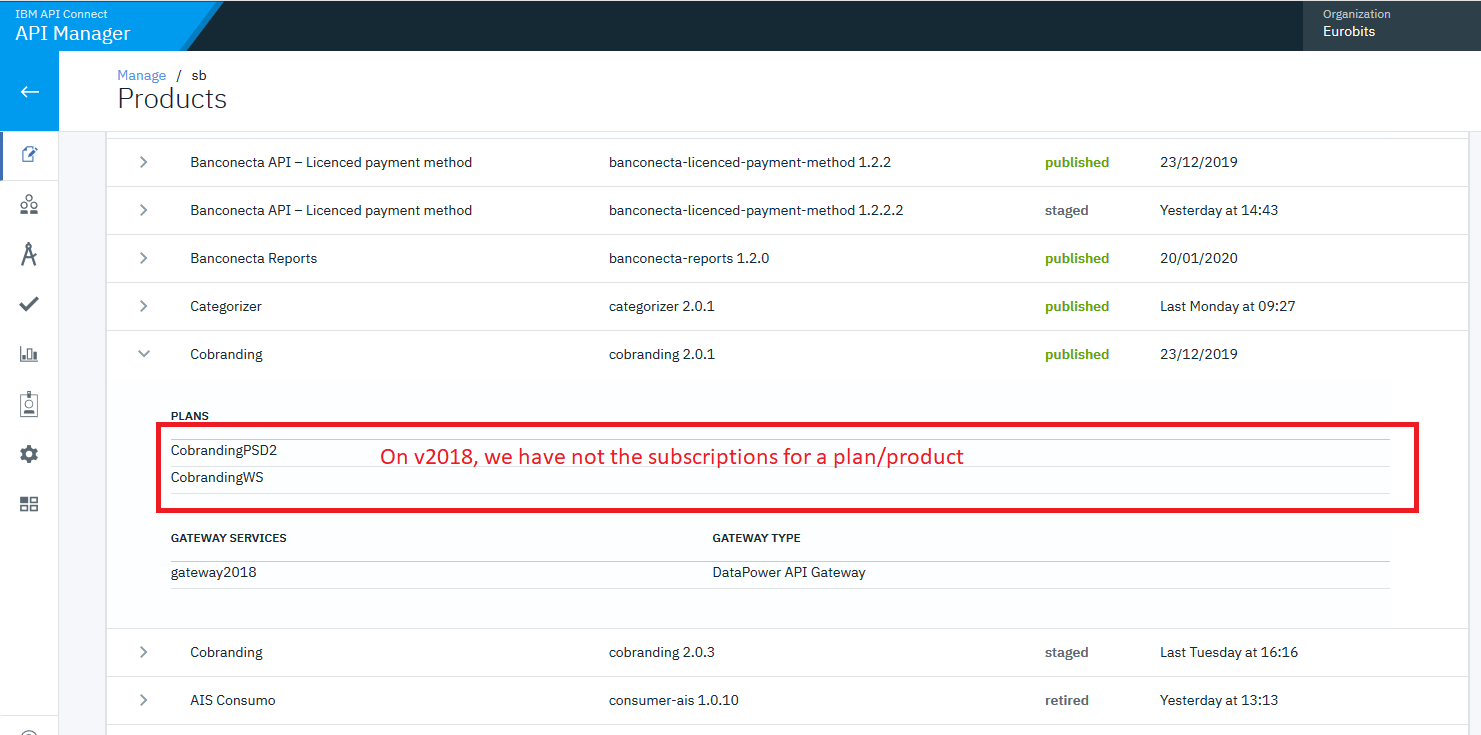Open the checkmark Tasks icon in sidebar
This screenshot has height=735, width=1481.
pos(29,305)
